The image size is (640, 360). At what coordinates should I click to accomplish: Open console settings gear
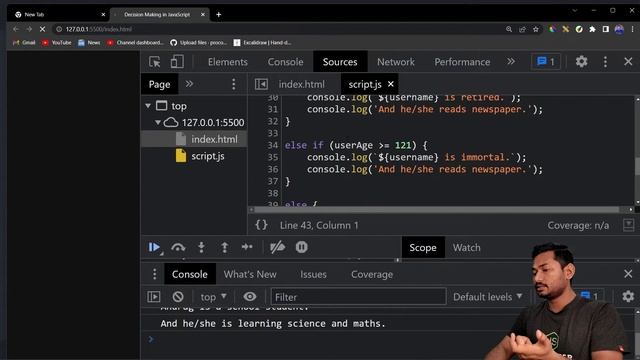click(x=628, y=296)
